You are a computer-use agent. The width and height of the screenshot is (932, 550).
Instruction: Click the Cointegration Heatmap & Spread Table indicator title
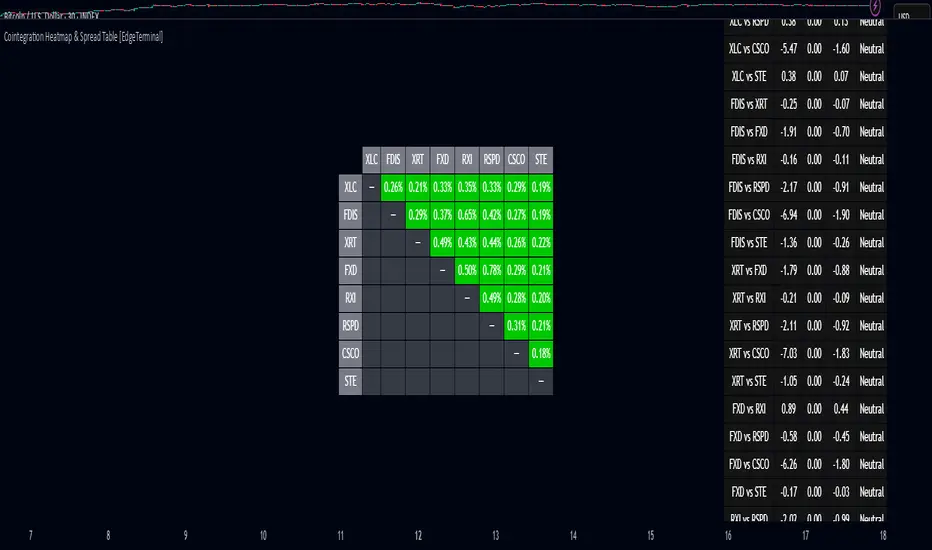tap(83, 36)
